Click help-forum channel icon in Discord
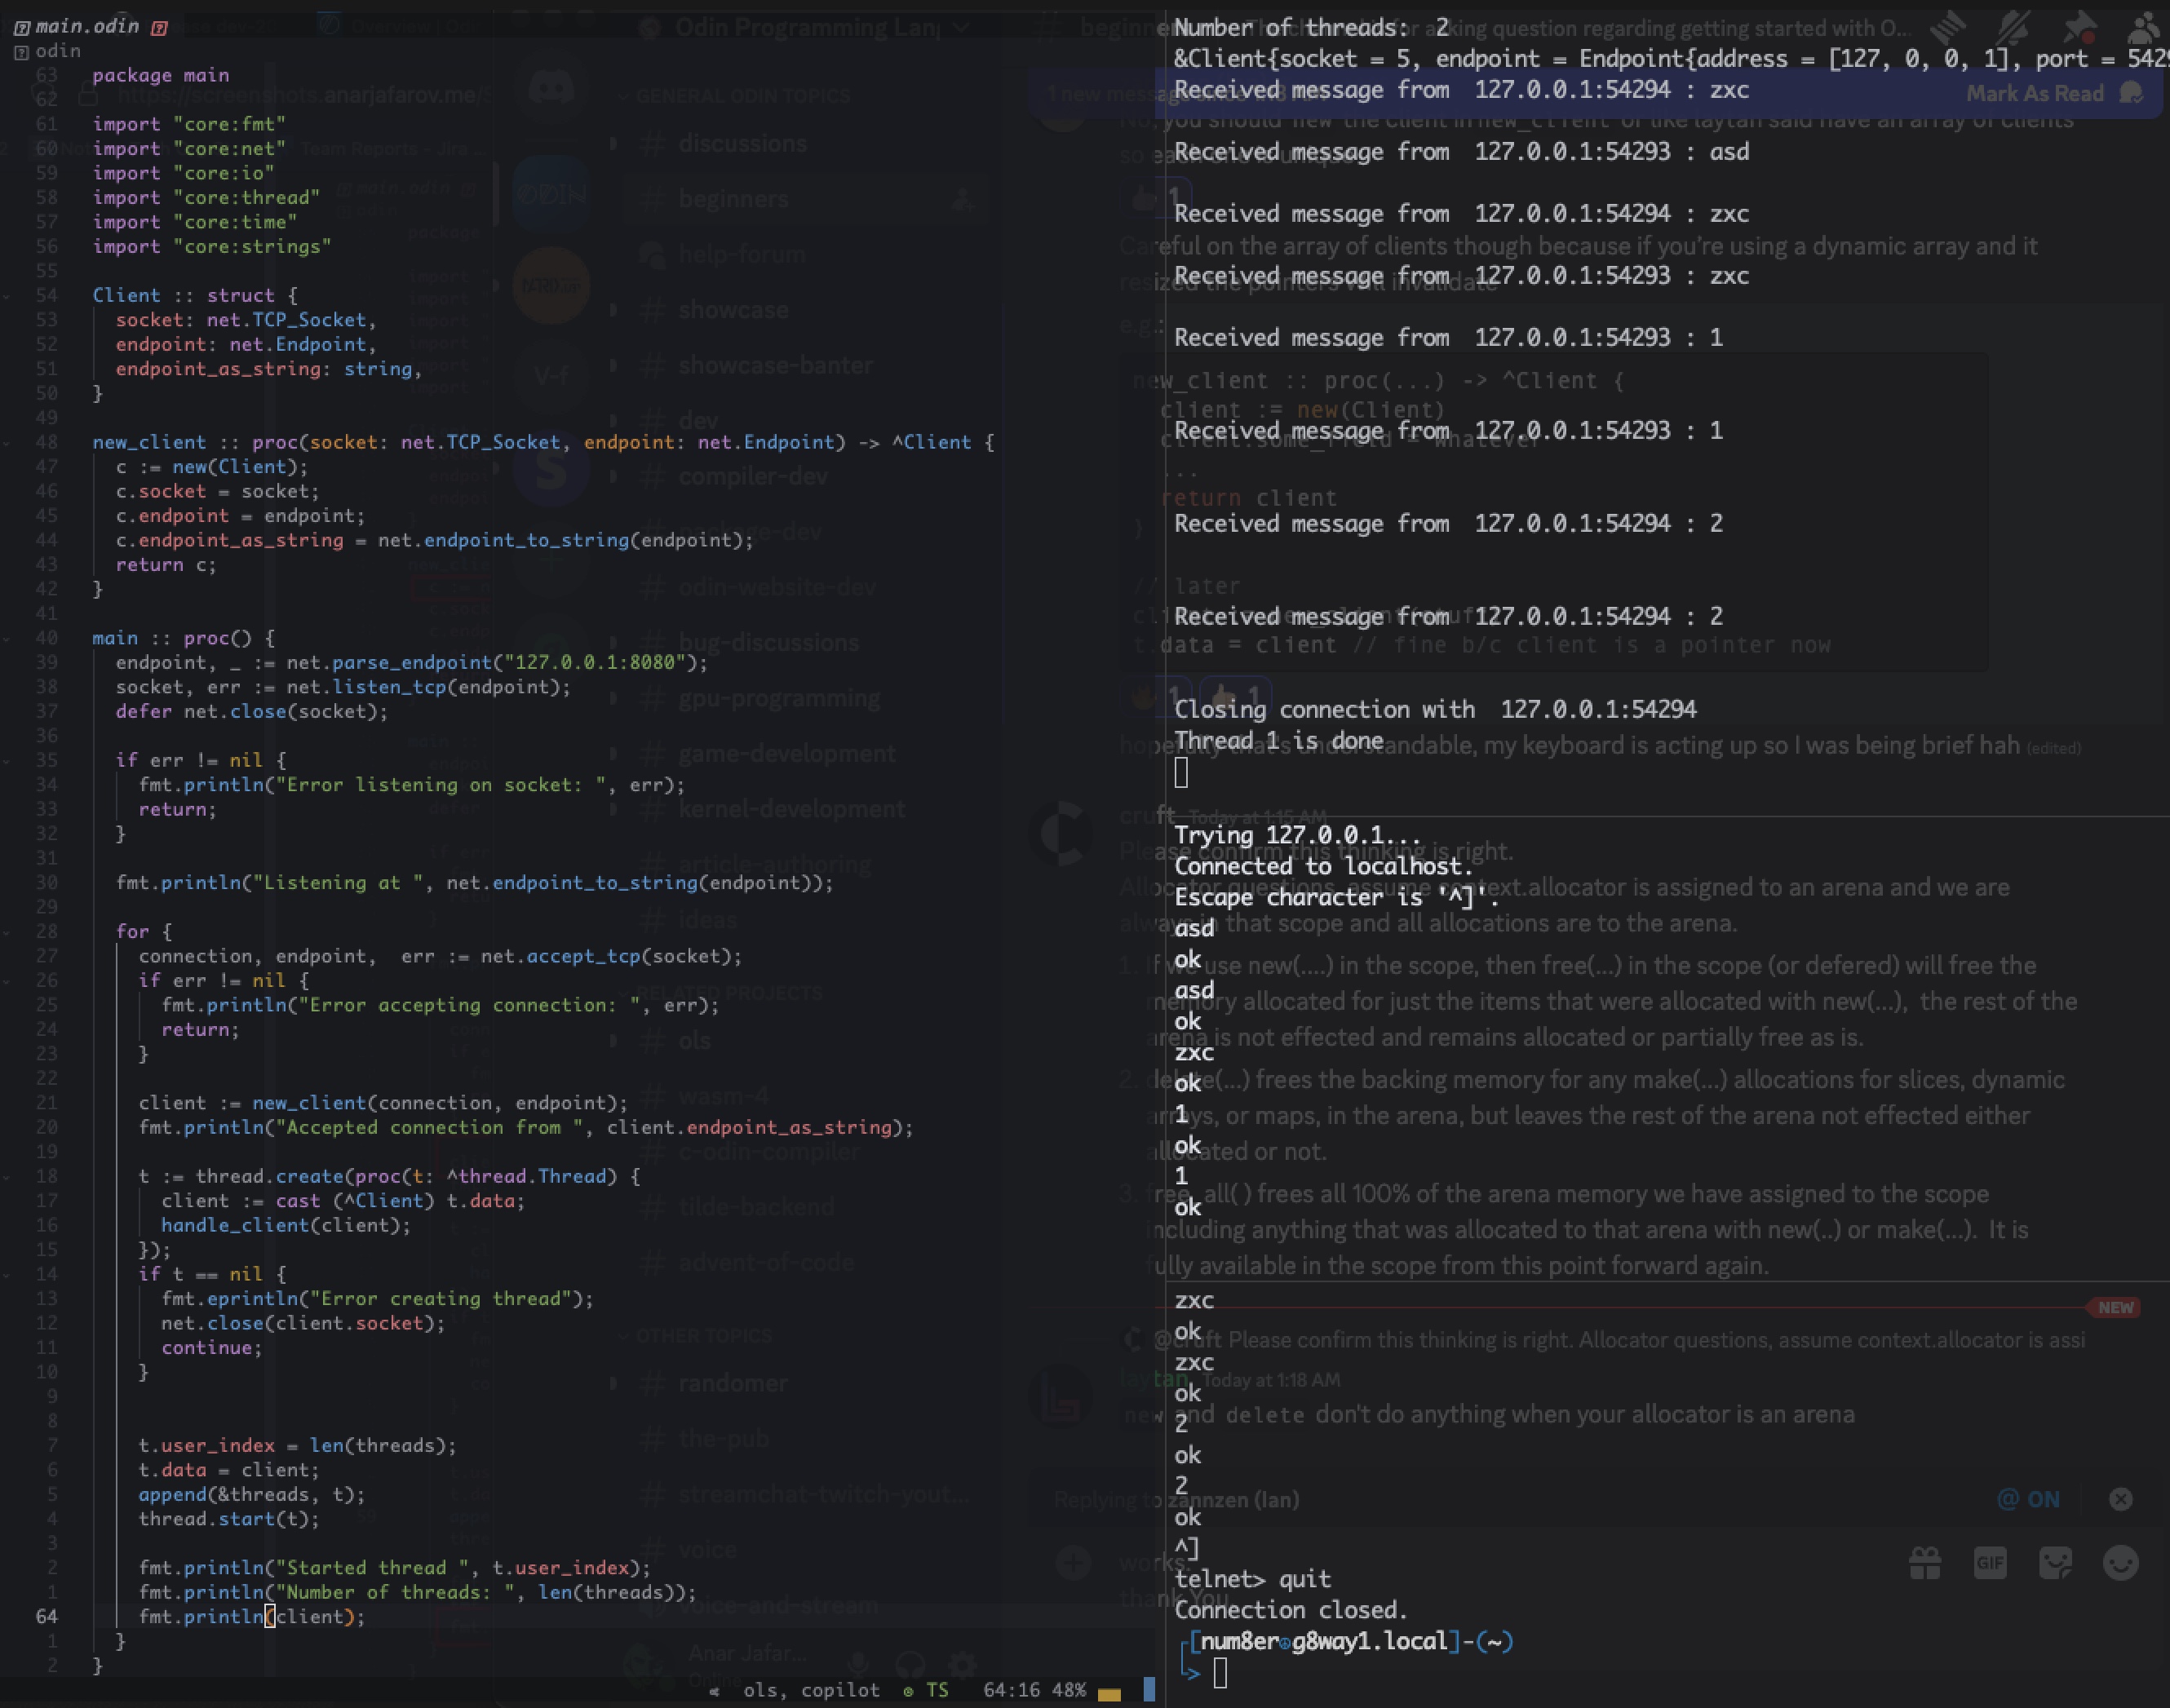2170x1708 pixels. point(652,255)
